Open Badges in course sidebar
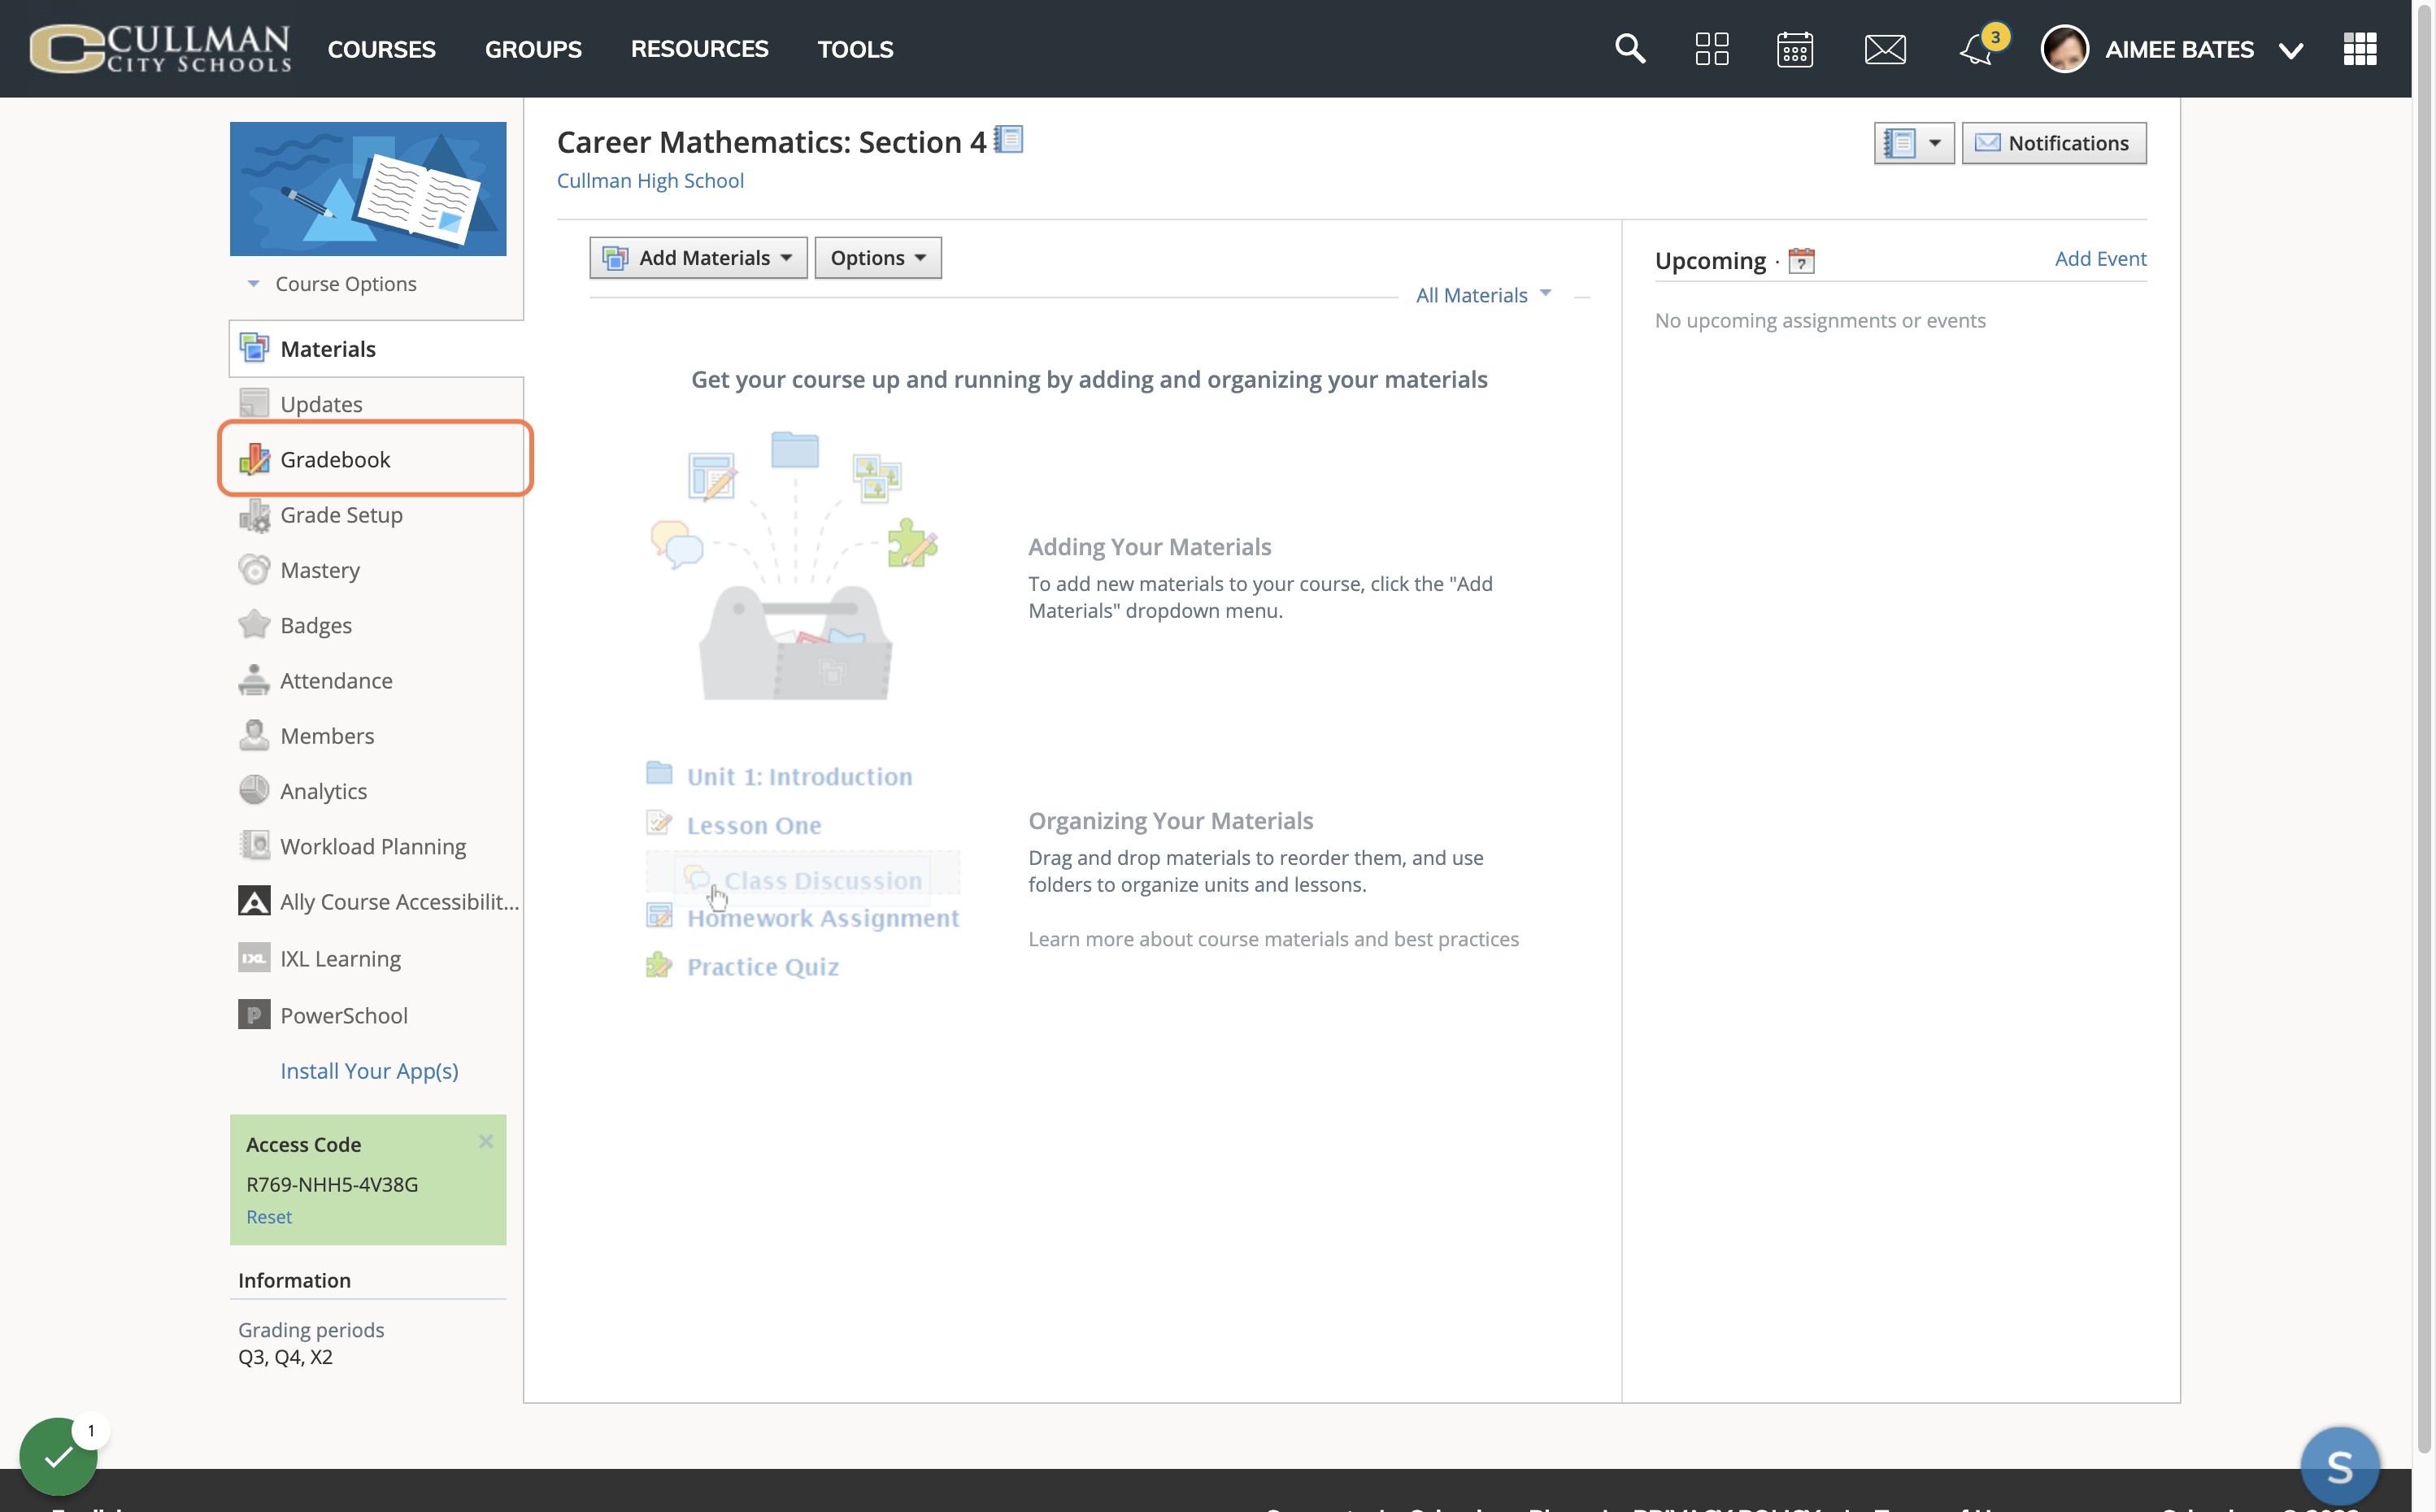Image resolution: width=2436 pixels, height=1512 pixels. click(x=315, y=625)
